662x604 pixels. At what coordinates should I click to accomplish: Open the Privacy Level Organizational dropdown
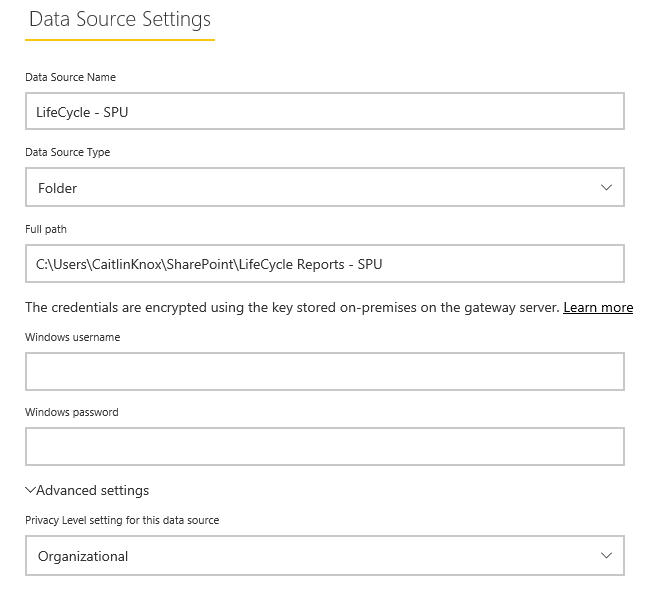325,555
